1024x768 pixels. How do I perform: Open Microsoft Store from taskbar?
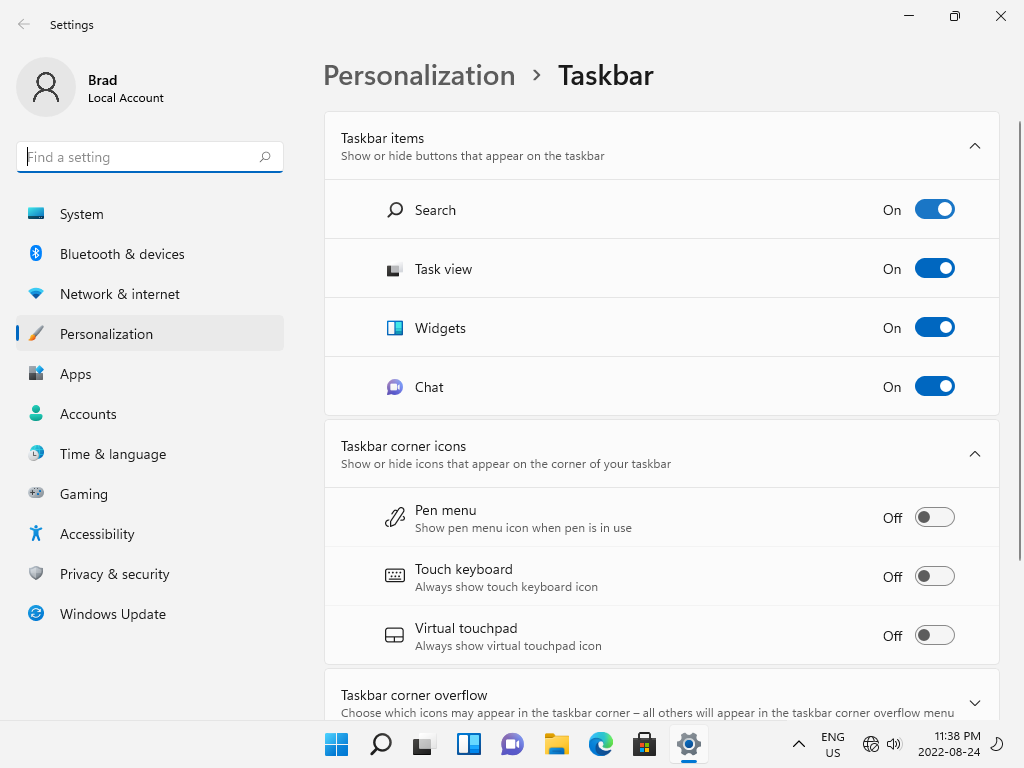[644, 744]
